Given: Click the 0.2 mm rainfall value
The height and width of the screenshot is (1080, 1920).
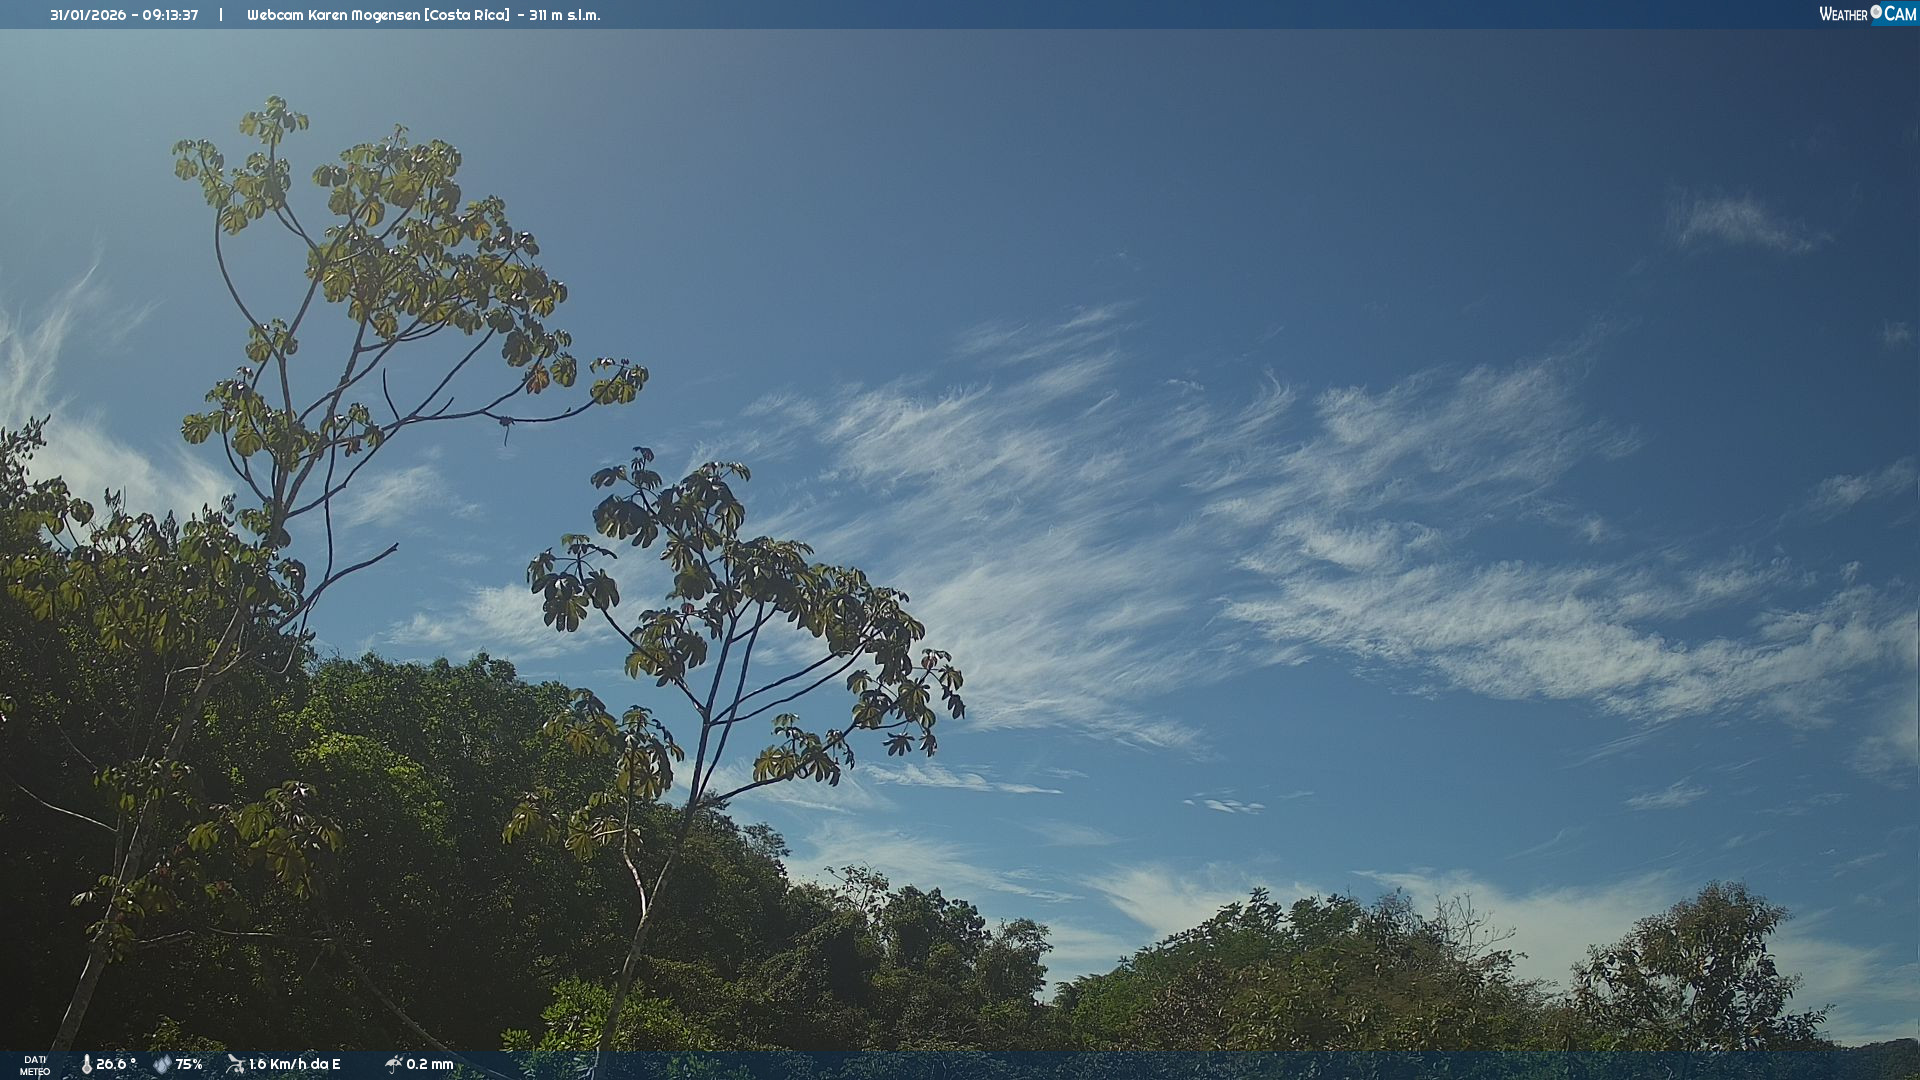Looking at the screenshot, I should coord(430,1065).
